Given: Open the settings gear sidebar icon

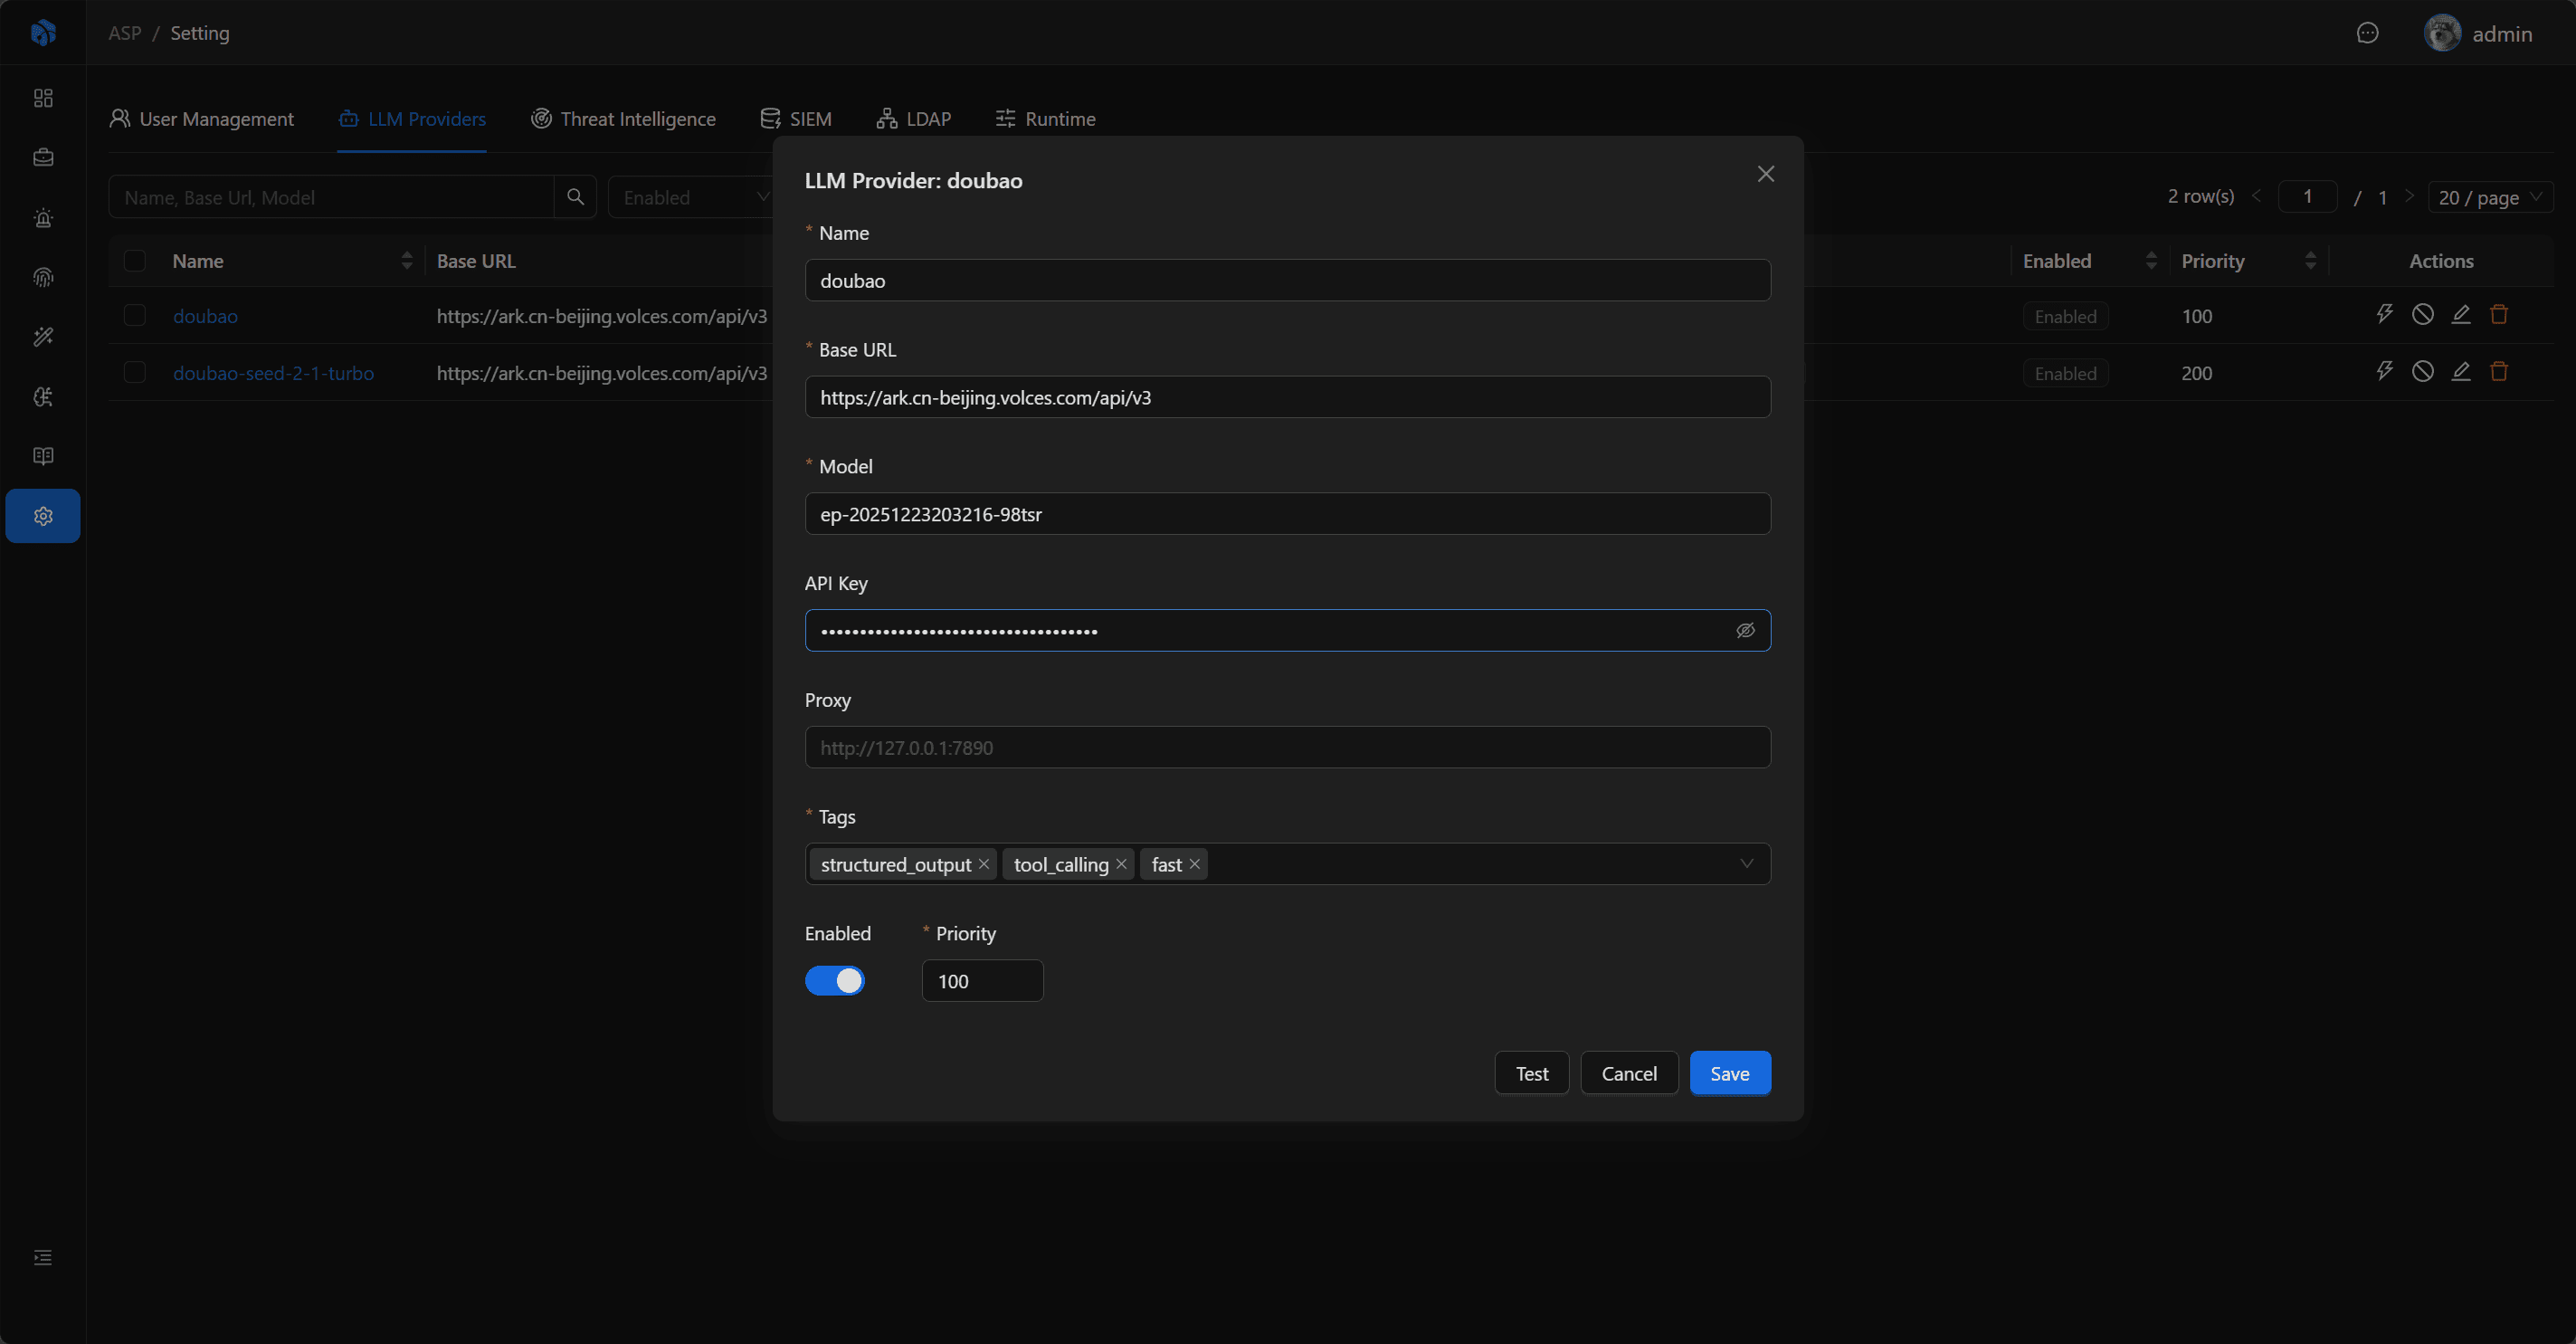Looking at the screenshot, I should point(43,516).
